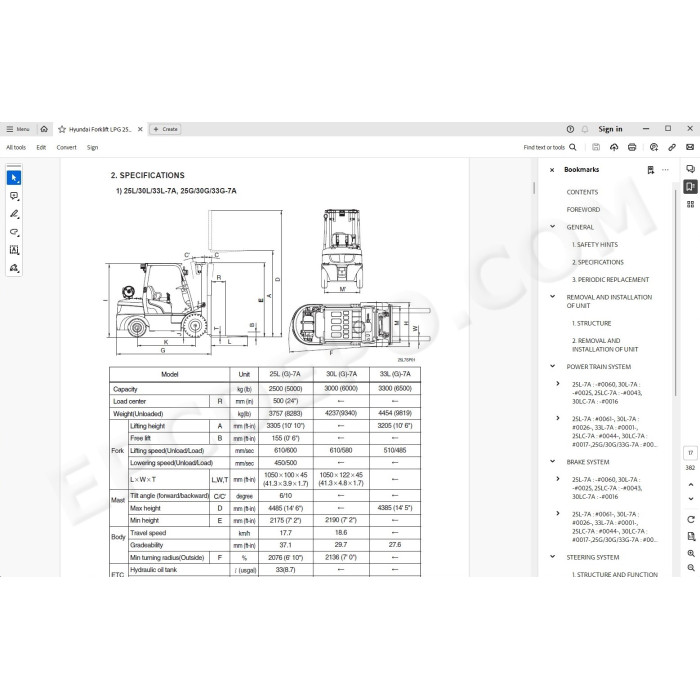Click the cloud upload icon

pos(614,147)
